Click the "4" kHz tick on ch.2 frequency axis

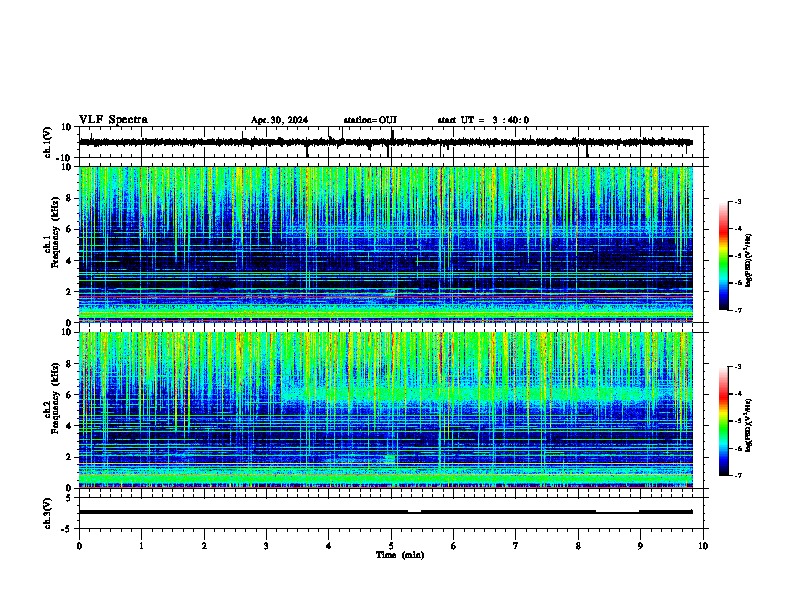pos(69,426)
